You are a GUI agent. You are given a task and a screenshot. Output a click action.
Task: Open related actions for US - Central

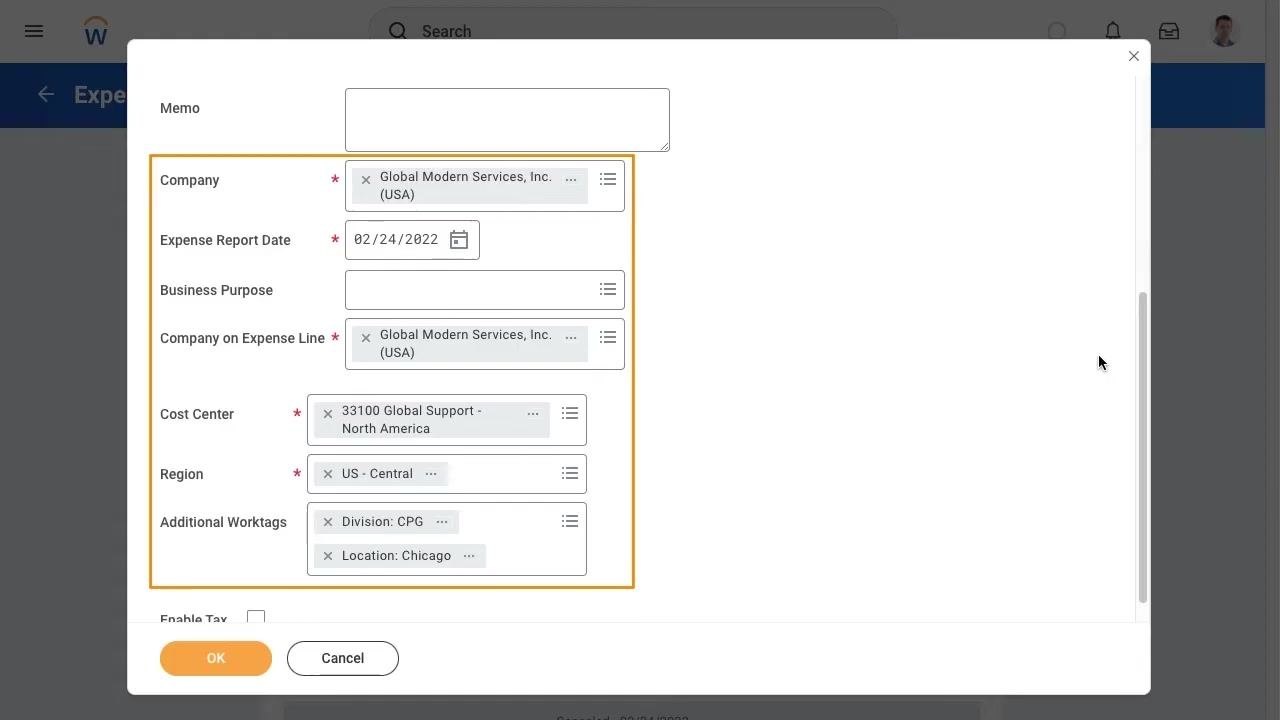point(431,474)
